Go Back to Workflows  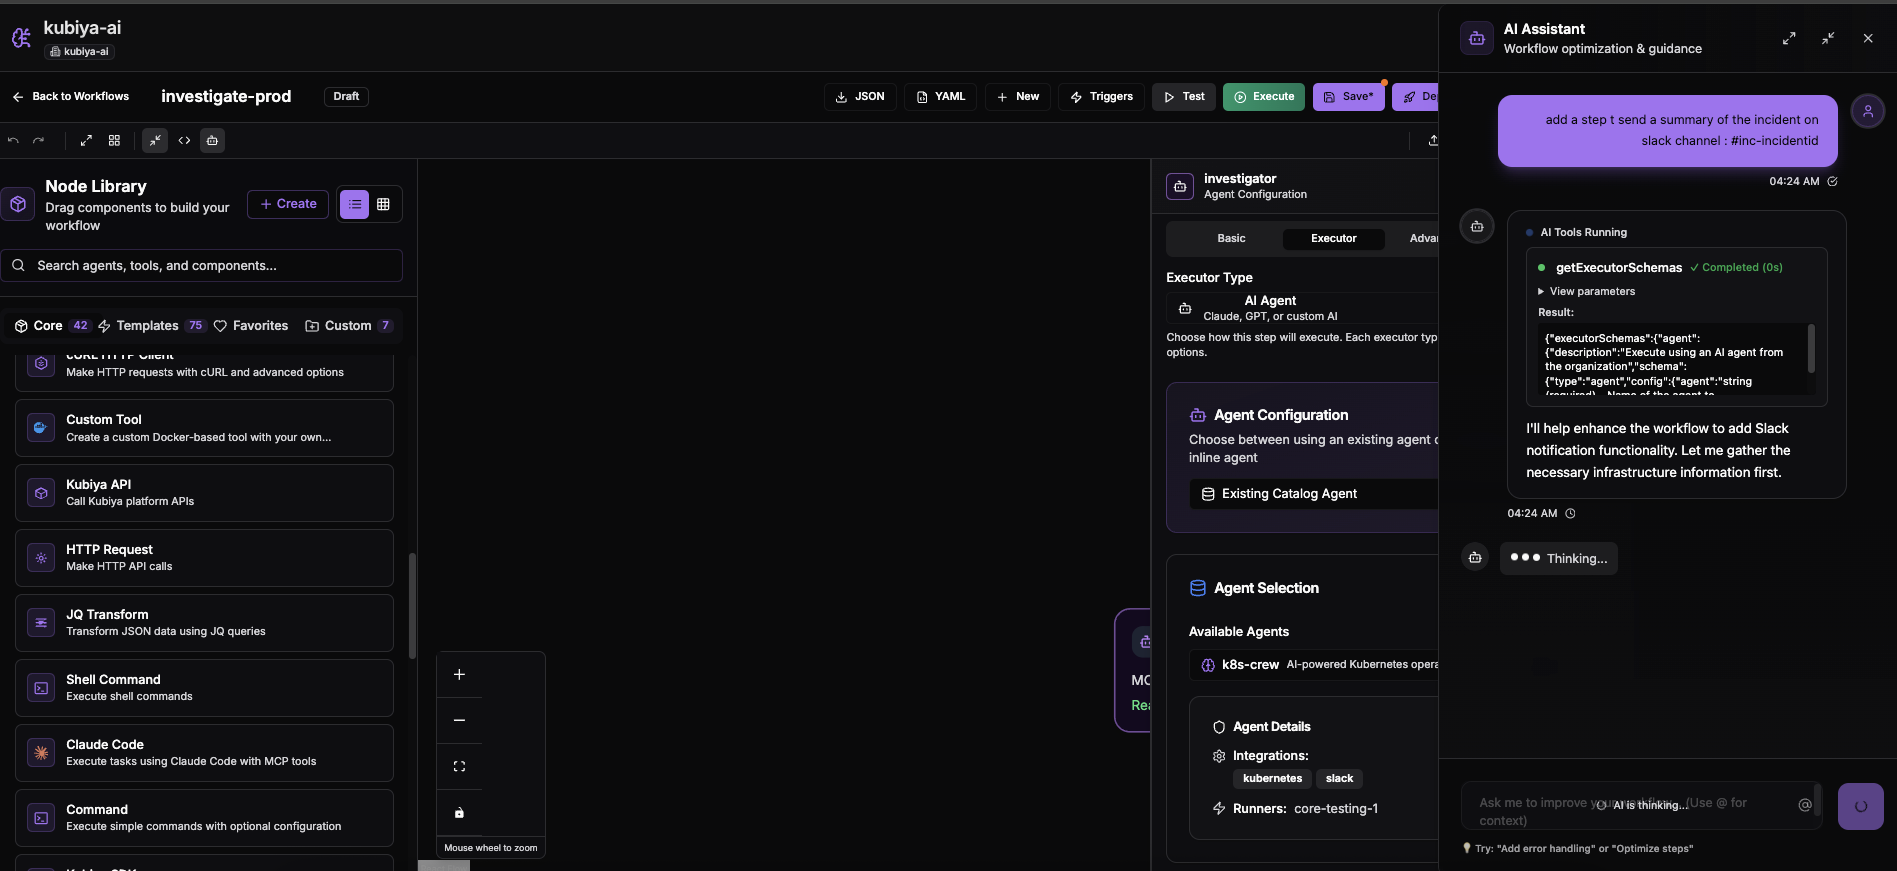pos(71,97)
